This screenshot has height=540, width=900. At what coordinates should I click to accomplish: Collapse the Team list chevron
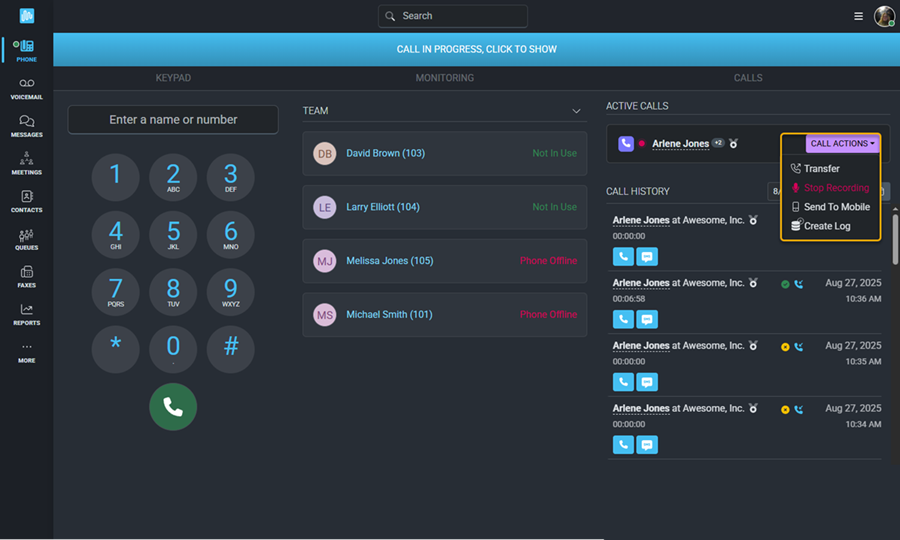576,111
